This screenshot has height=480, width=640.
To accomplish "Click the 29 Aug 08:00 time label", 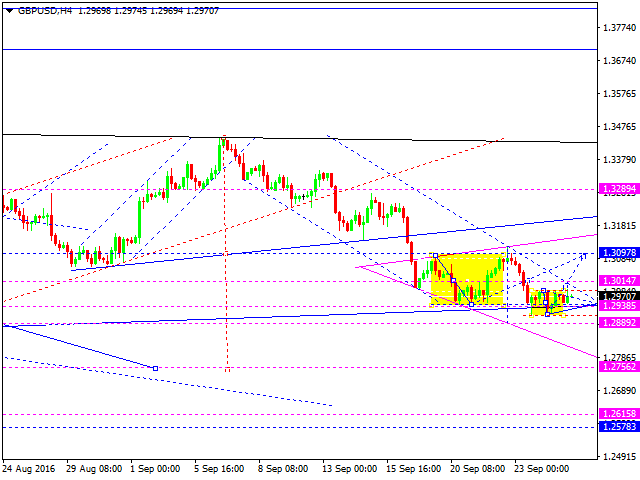I will pos(94,469).
